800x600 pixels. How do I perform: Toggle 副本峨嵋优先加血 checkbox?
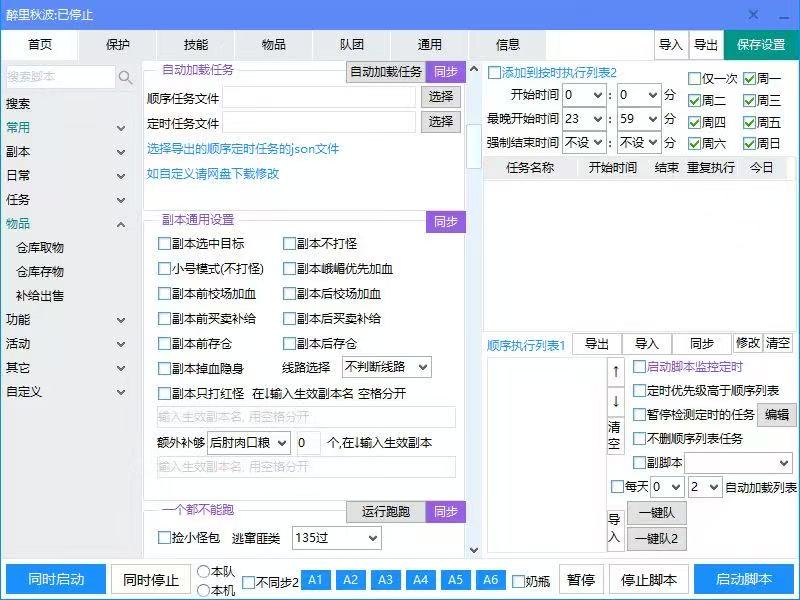pos(289,269)
